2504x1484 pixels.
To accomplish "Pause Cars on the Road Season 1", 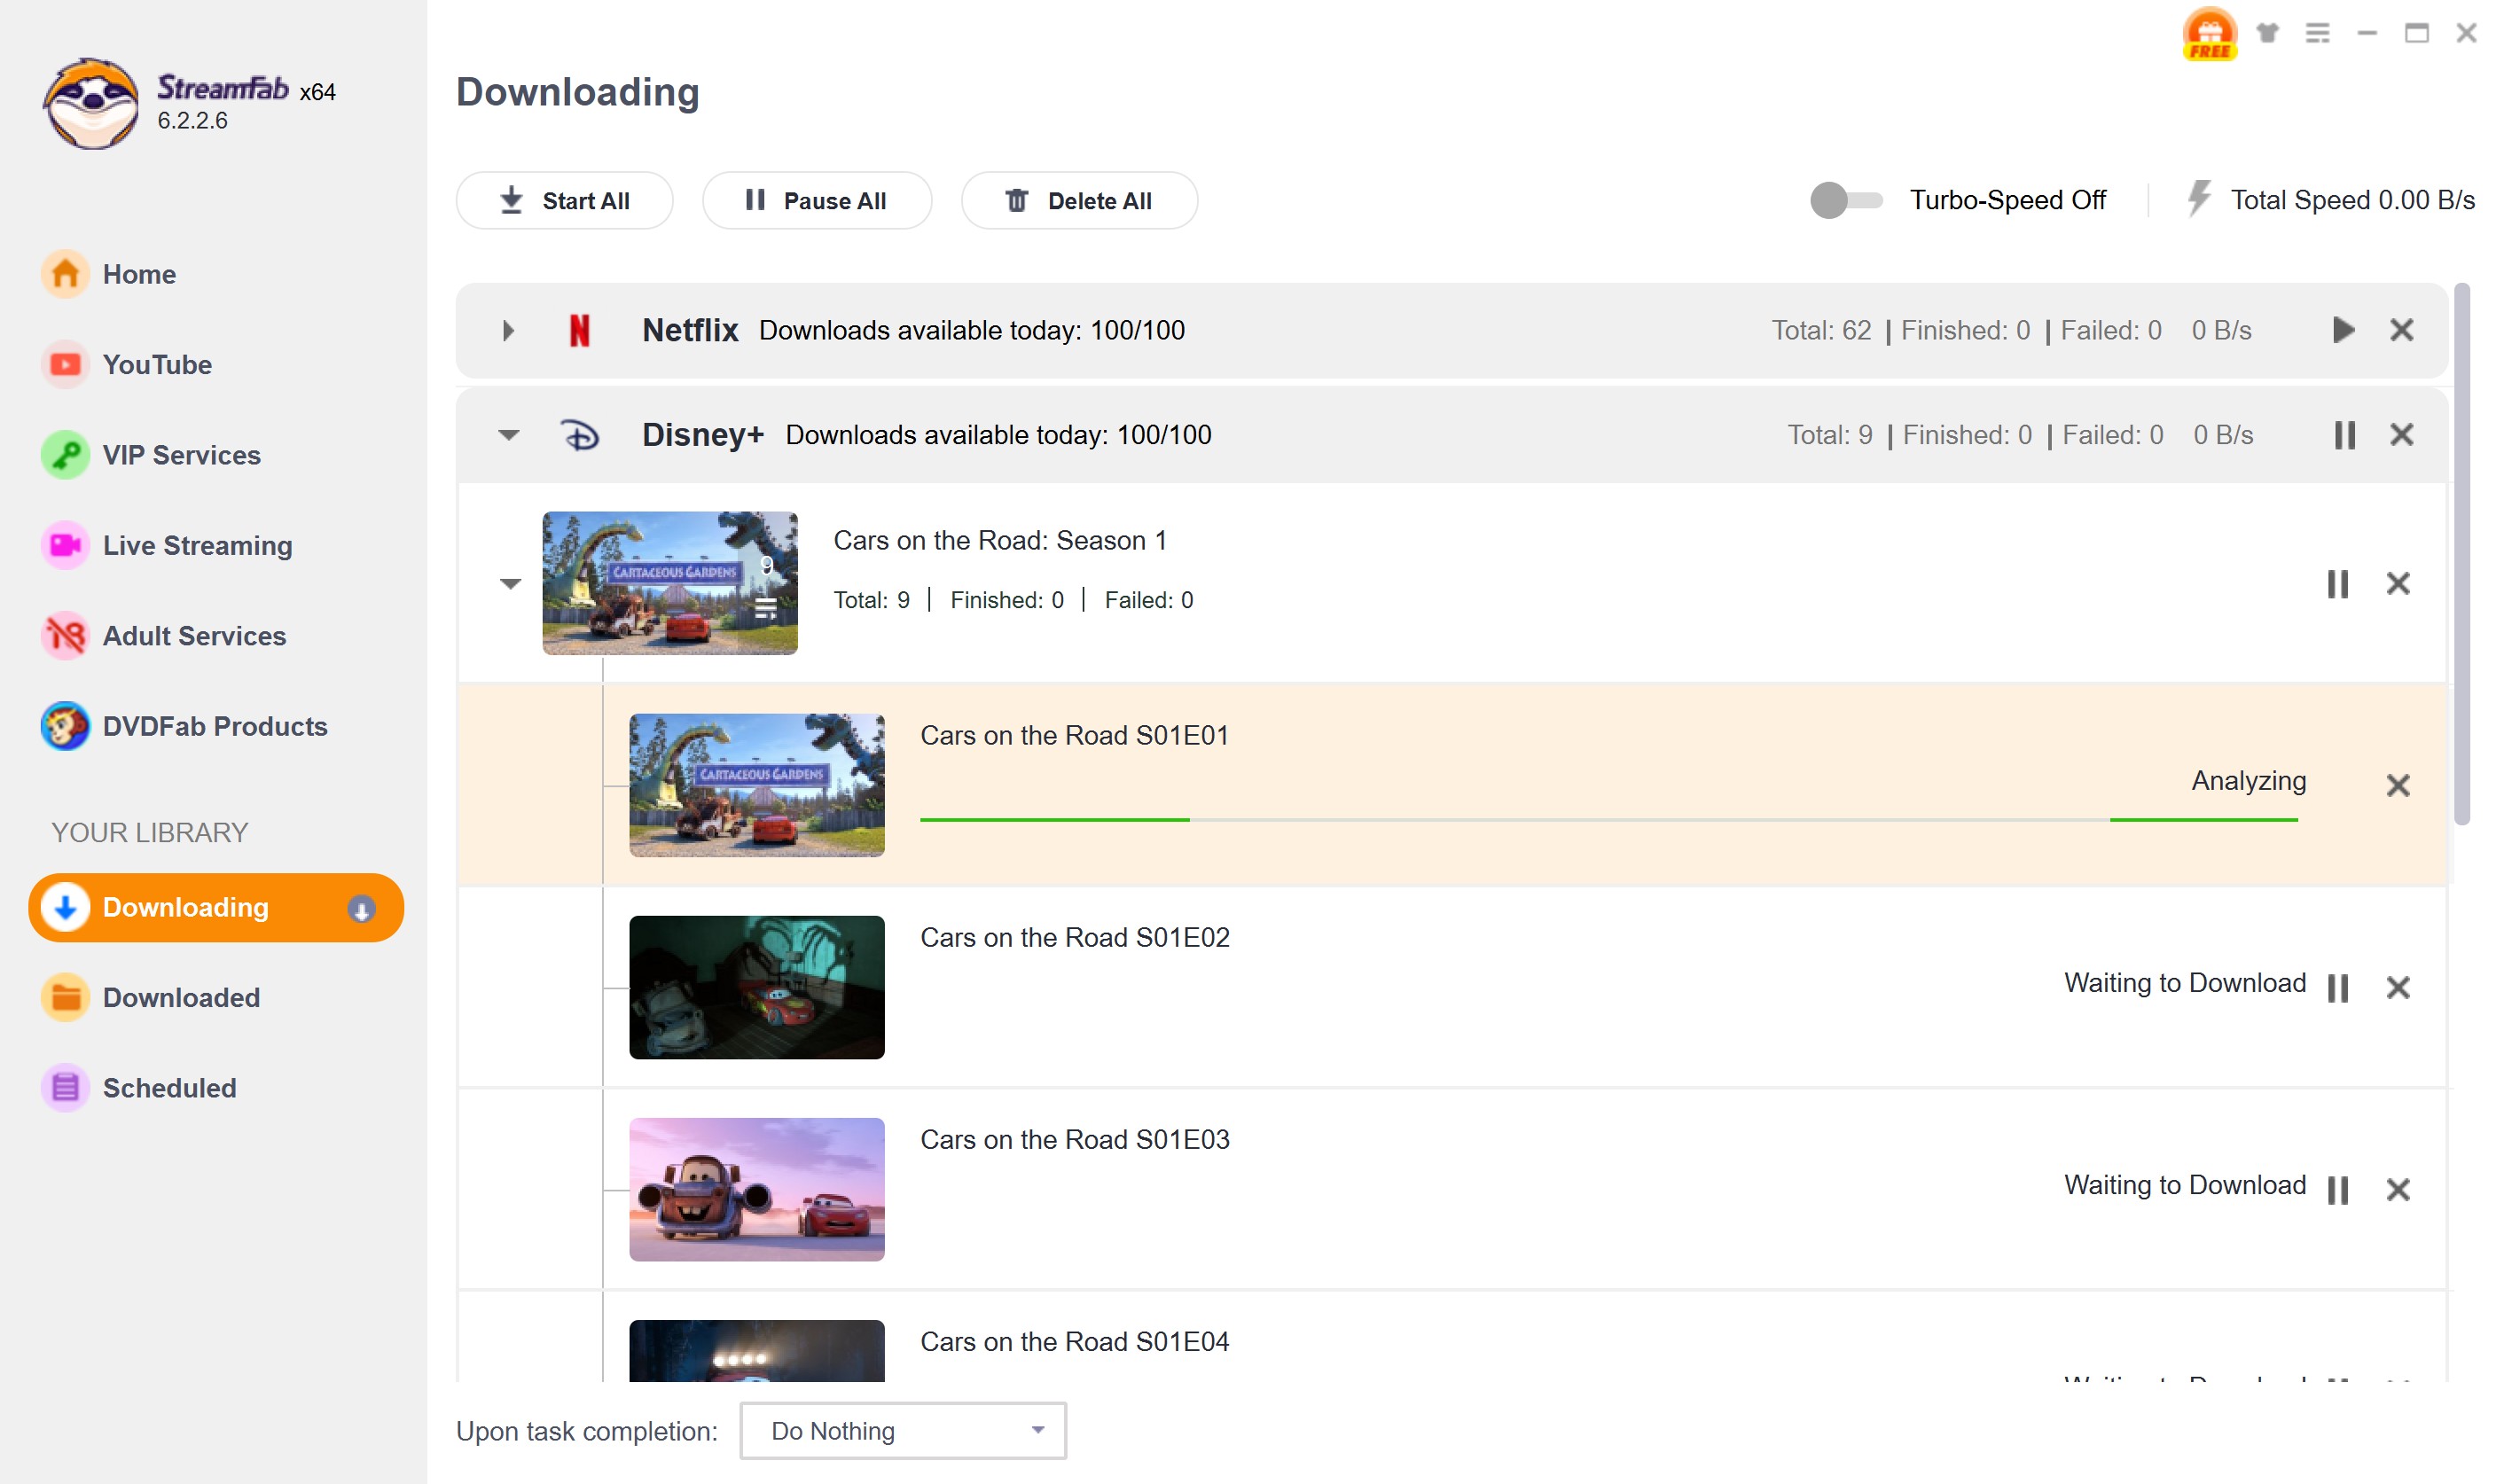I will (x=2337, y=584).
